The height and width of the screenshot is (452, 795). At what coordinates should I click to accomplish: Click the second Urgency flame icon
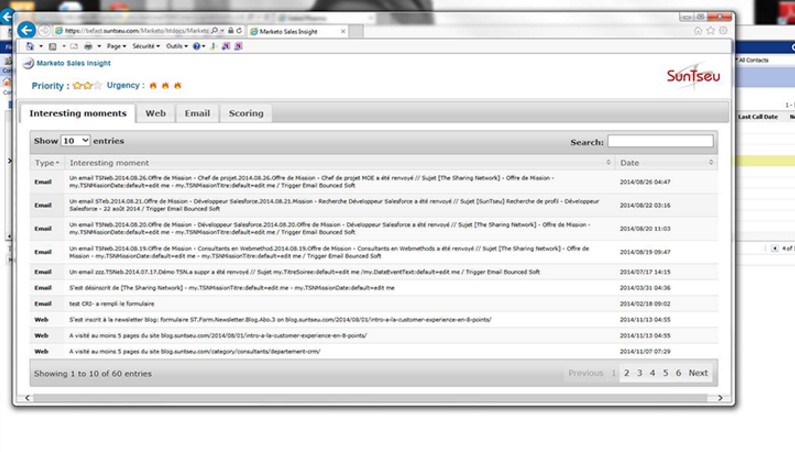click(165, 85)
